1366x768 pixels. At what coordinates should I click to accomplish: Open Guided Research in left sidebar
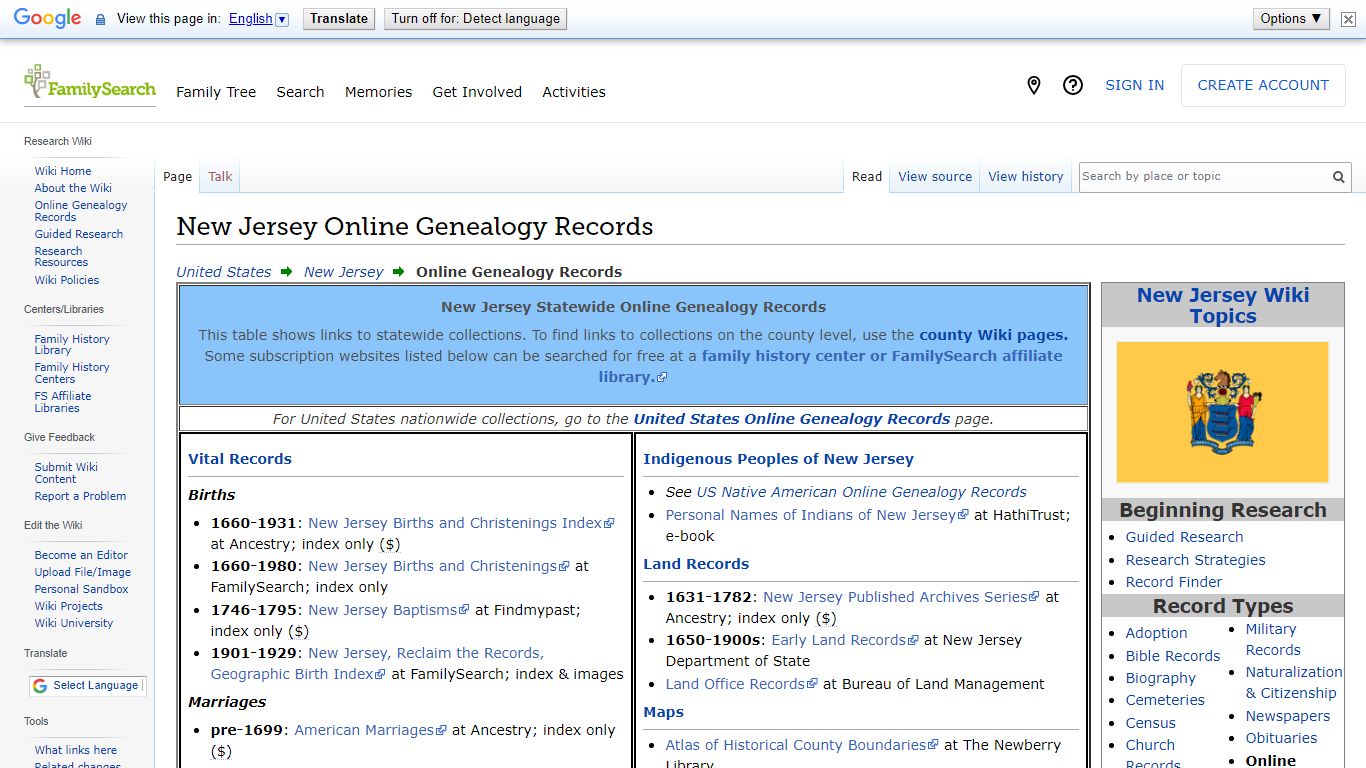79,234
